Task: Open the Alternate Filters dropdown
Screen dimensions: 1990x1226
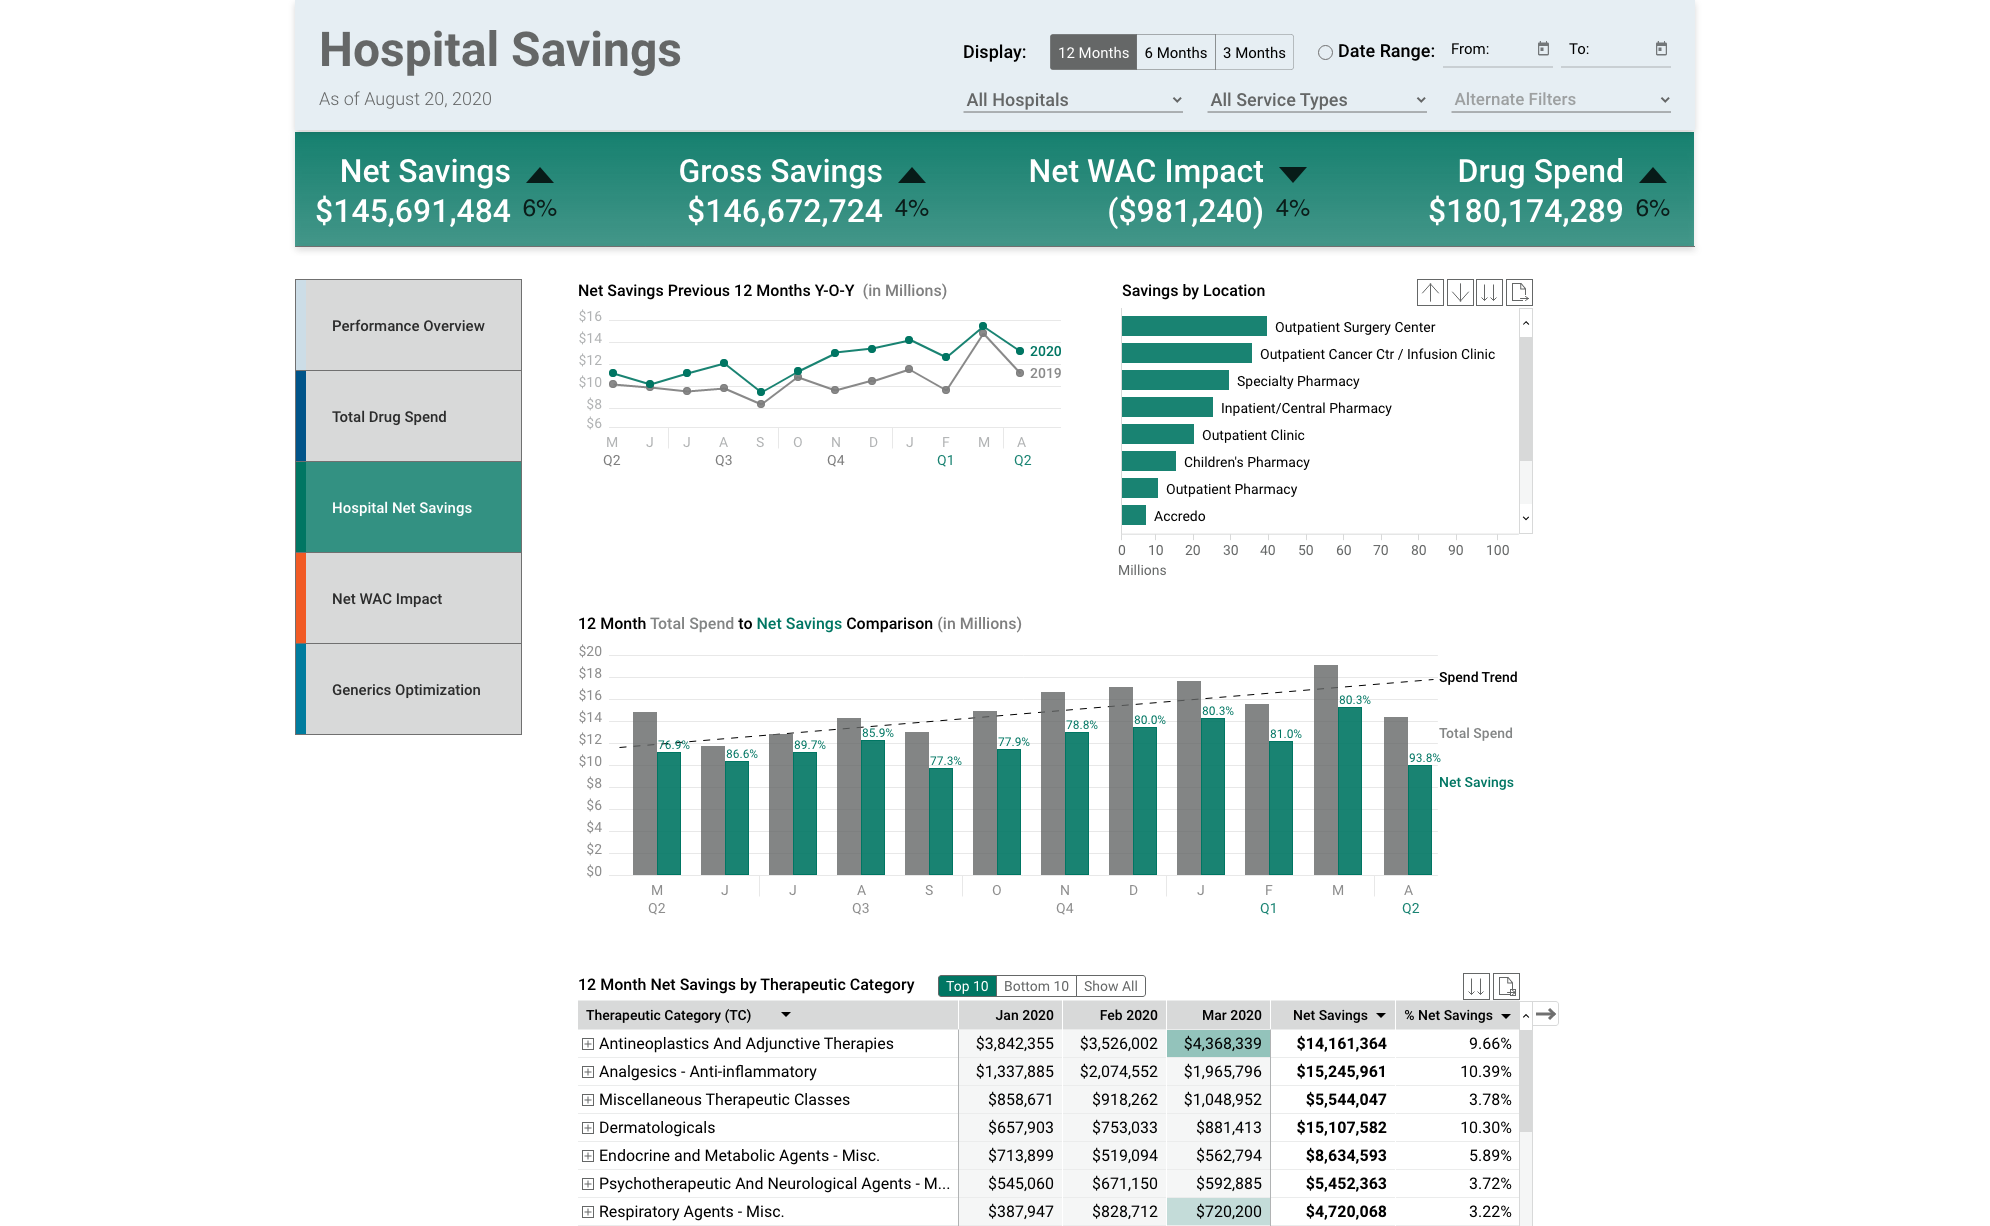Action: pos(1558,99)
